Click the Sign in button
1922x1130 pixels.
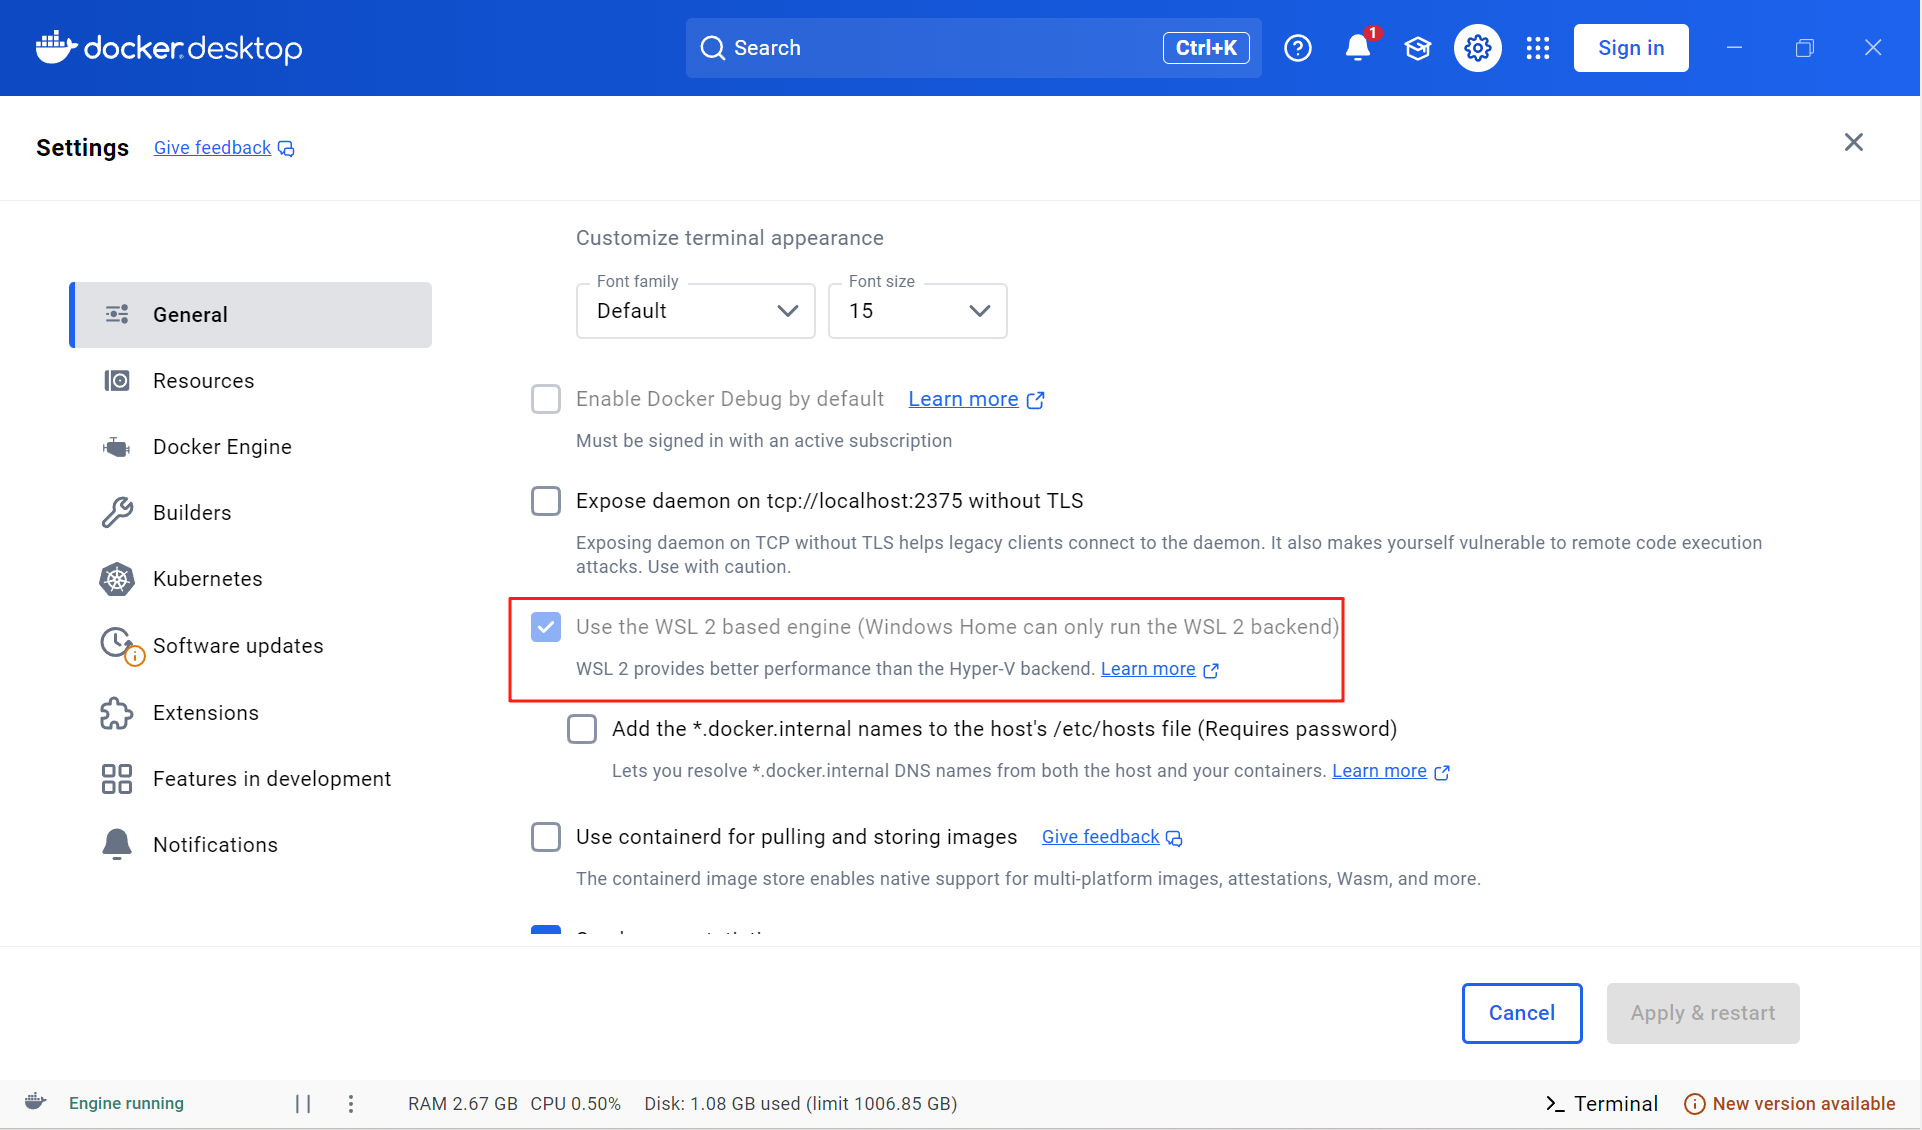(1630, 48)
